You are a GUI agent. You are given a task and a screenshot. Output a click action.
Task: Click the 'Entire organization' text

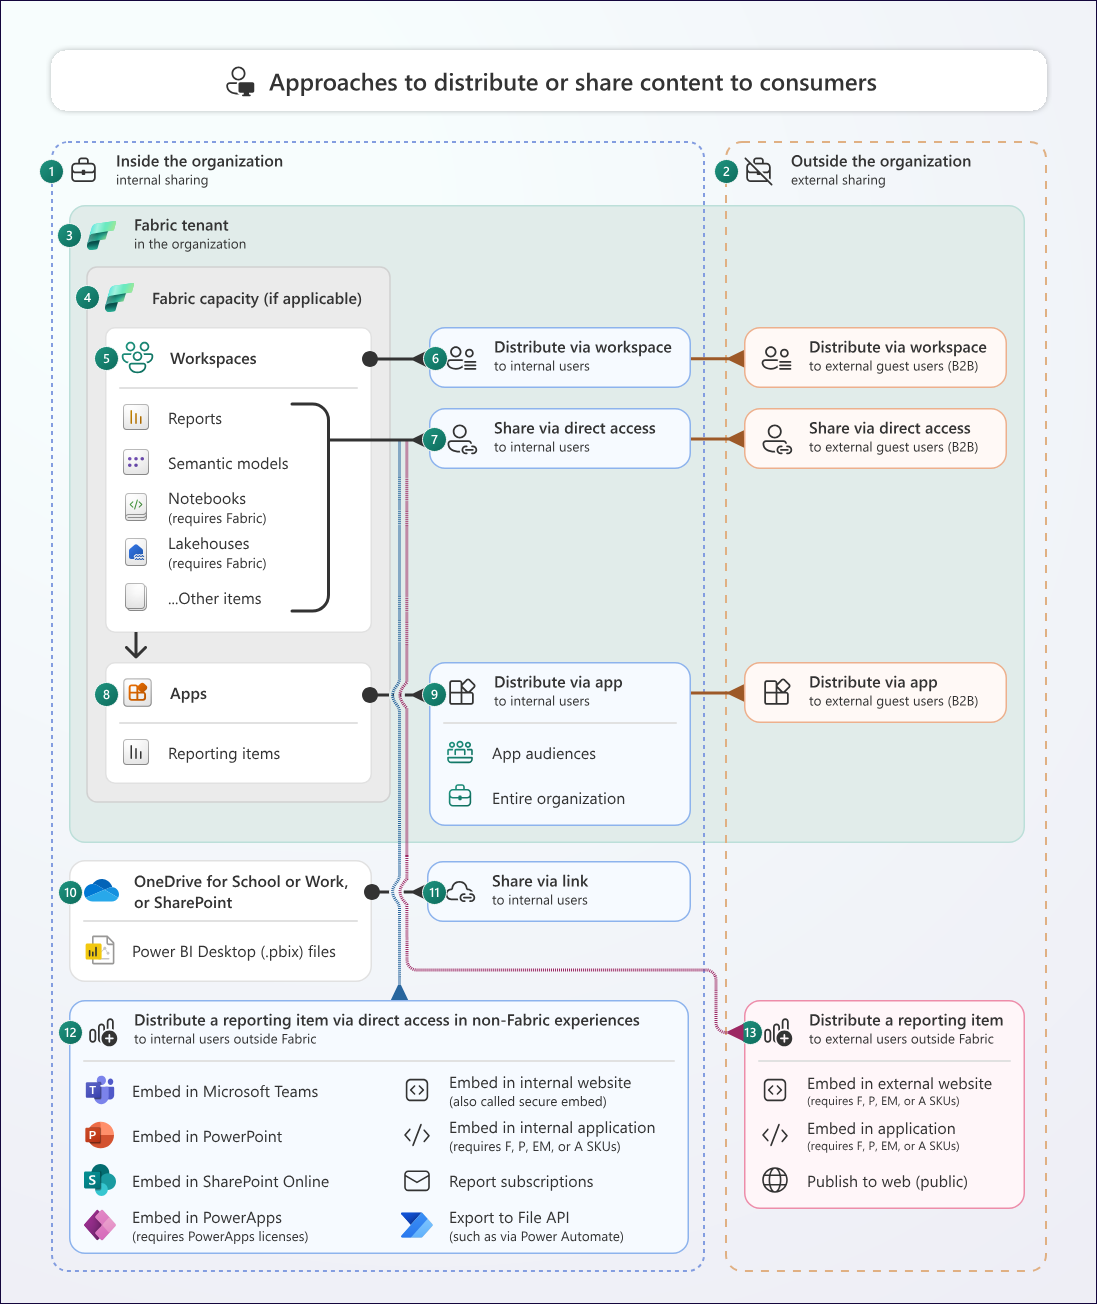558,798
